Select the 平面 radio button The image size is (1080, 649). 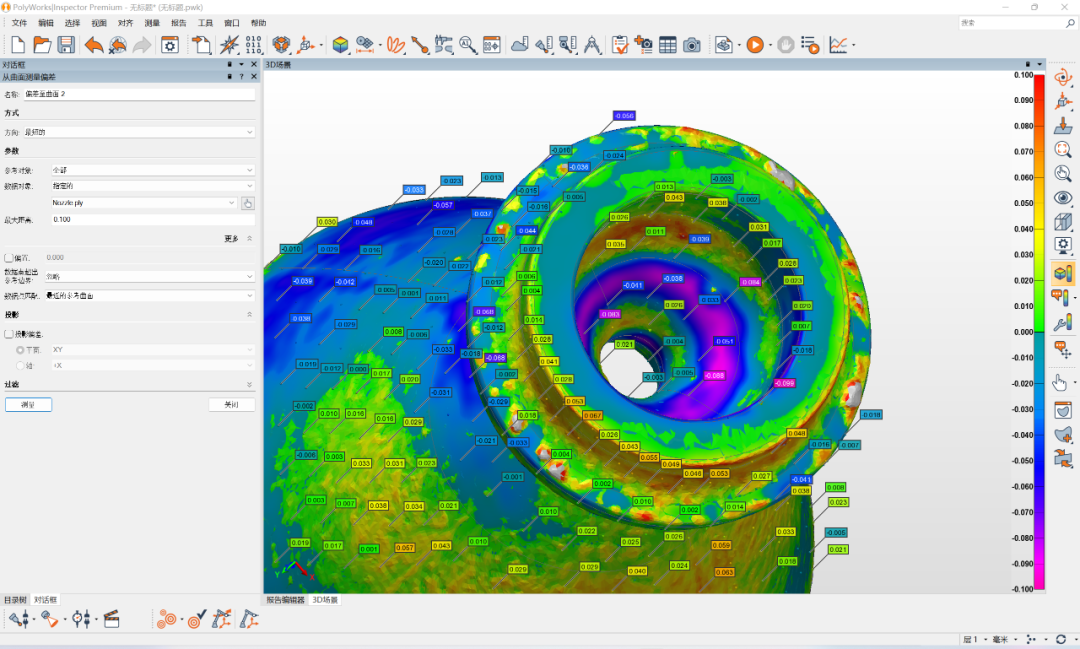pos(20,350)
